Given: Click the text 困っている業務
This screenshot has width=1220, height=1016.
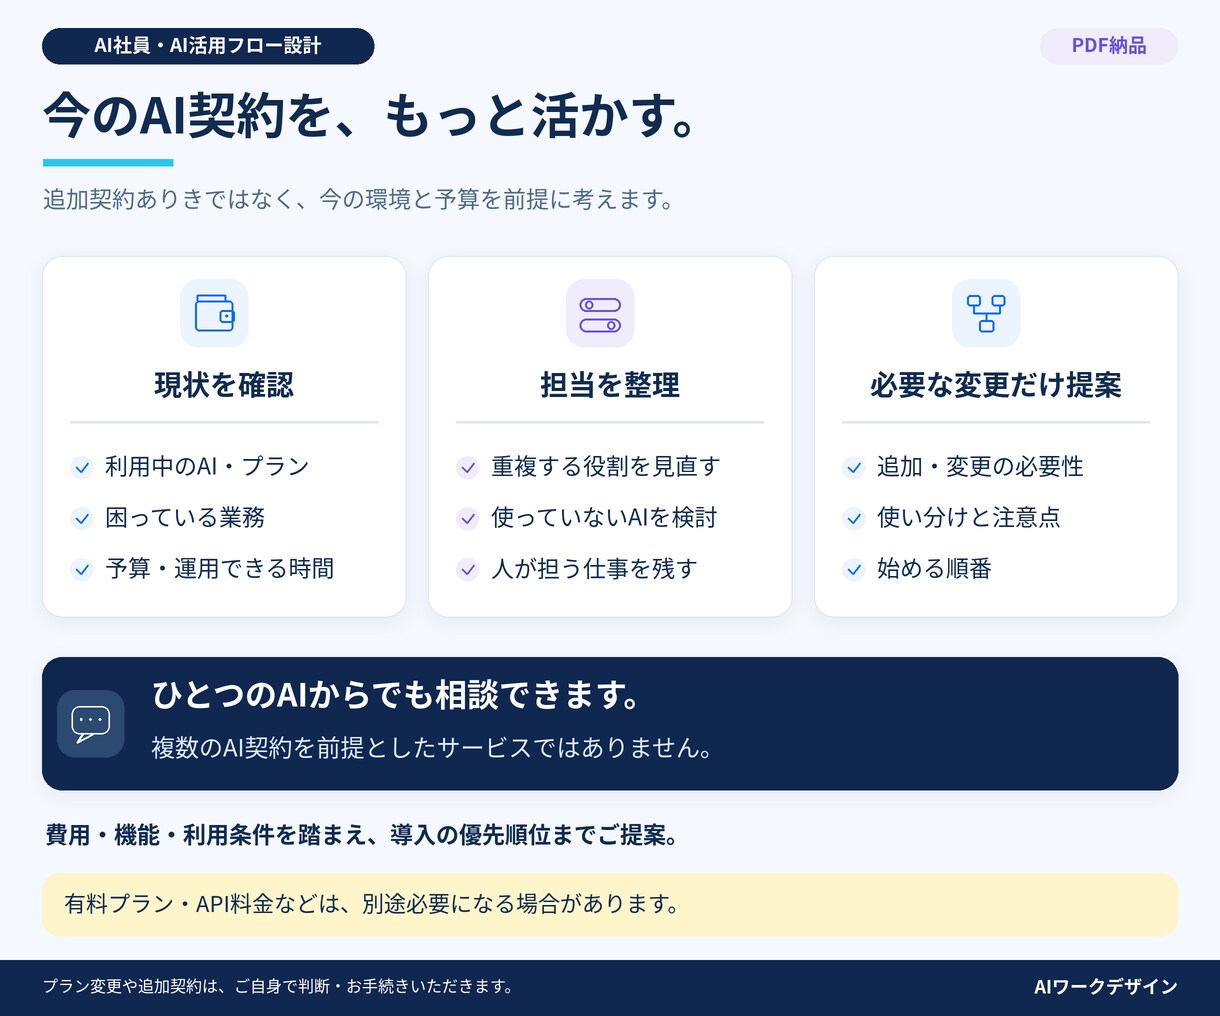Looking at the screenshot, I should click(x=185, y=518).
